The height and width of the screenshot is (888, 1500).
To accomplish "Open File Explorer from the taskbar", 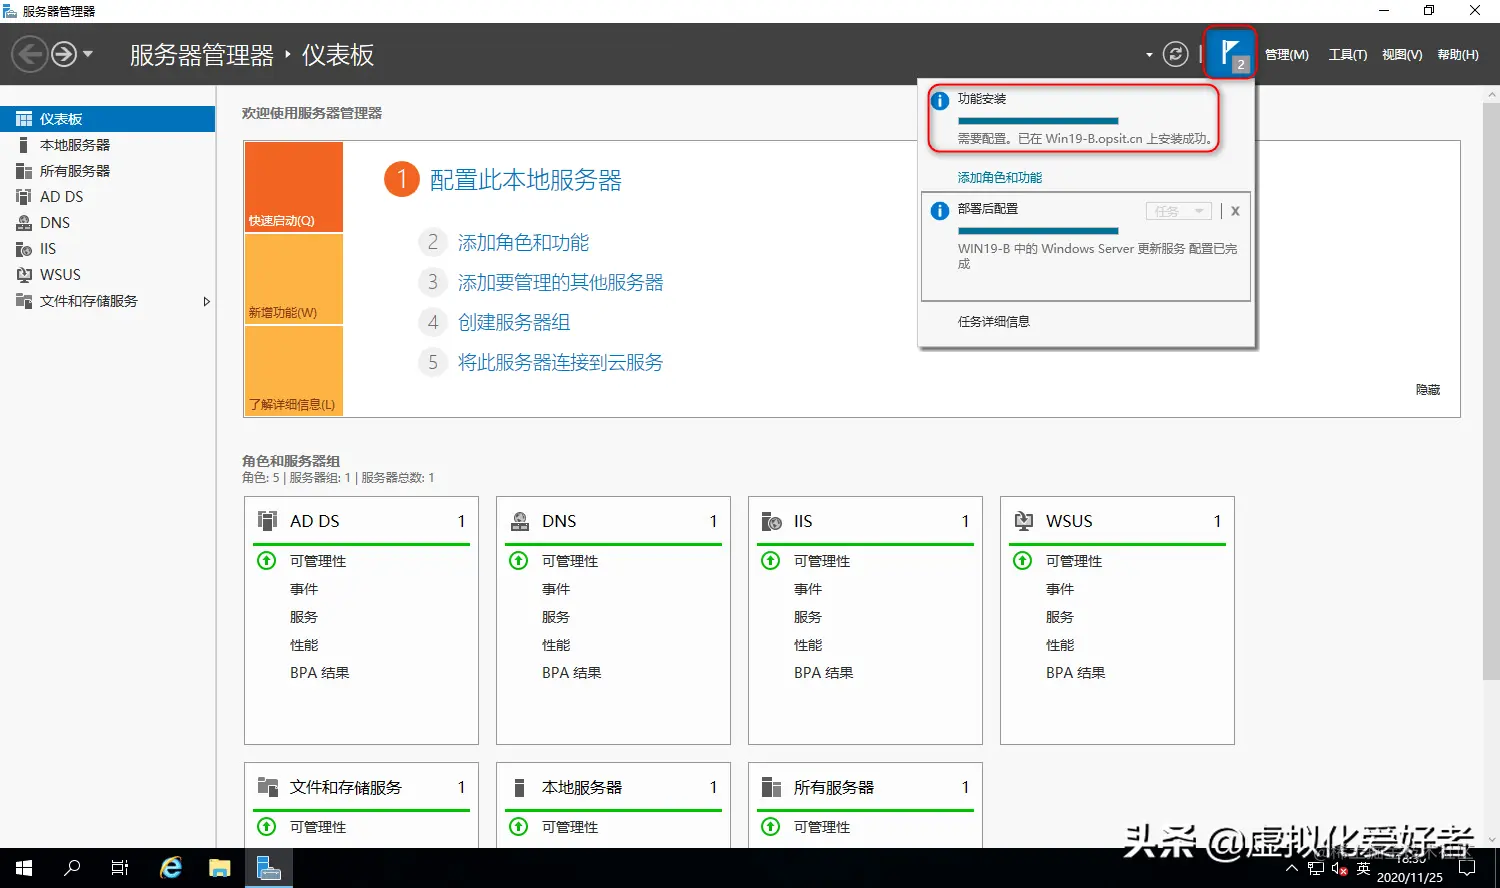I will tap(220, 867).
